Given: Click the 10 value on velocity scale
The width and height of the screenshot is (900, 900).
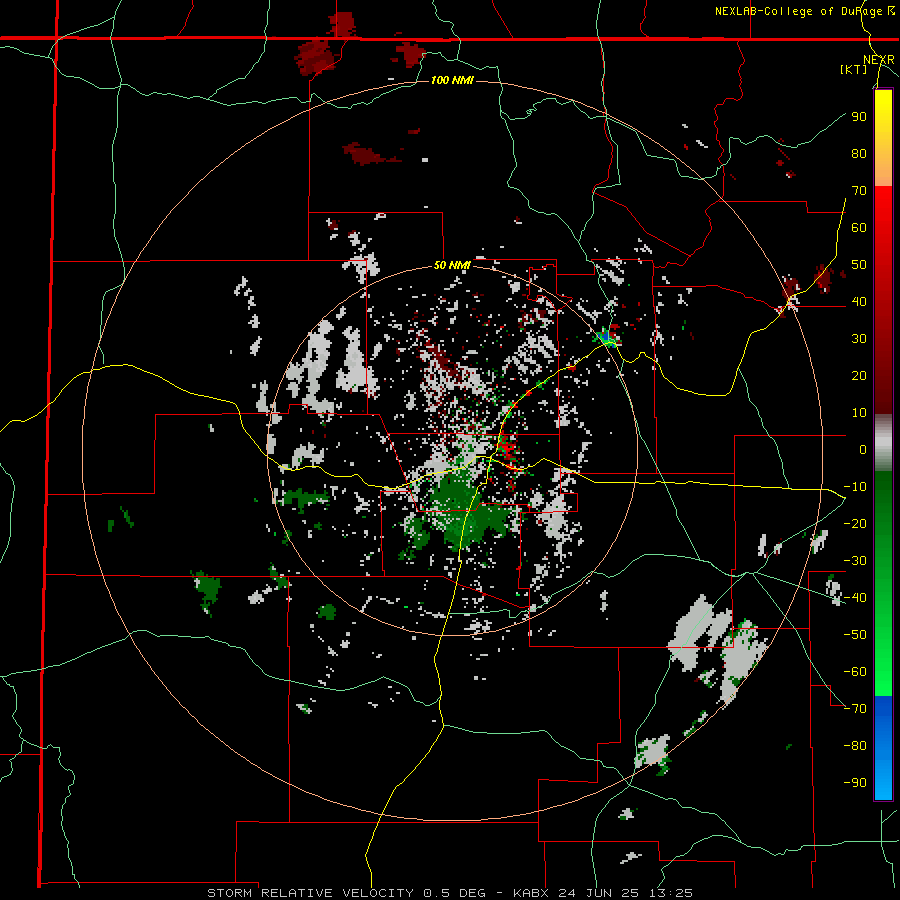Looking at the screenshot, I should click(859, 413).
